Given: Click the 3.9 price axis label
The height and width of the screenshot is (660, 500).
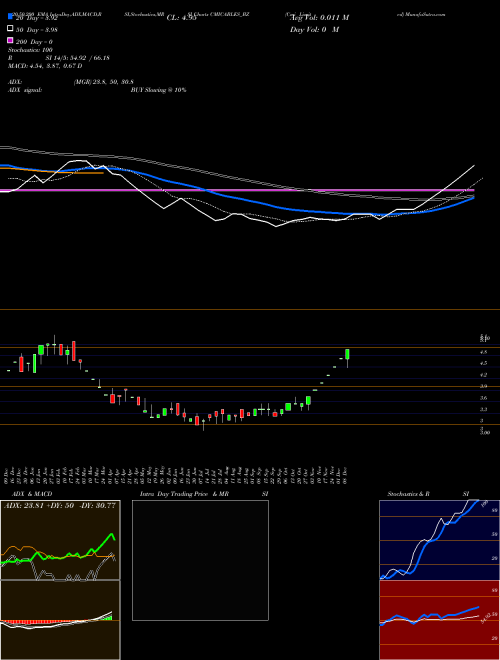Looking at the screenshot, I should [x=484, y=386].
